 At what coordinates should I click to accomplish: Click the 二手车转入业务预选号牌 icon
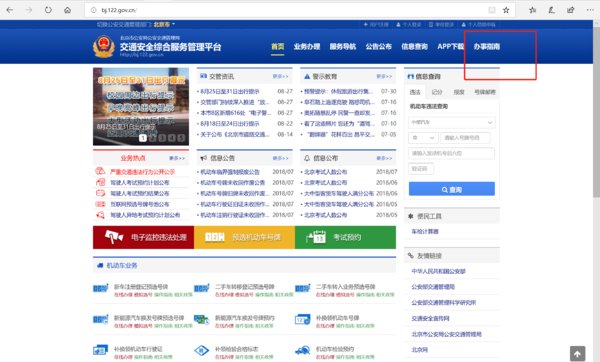point(303,288)
